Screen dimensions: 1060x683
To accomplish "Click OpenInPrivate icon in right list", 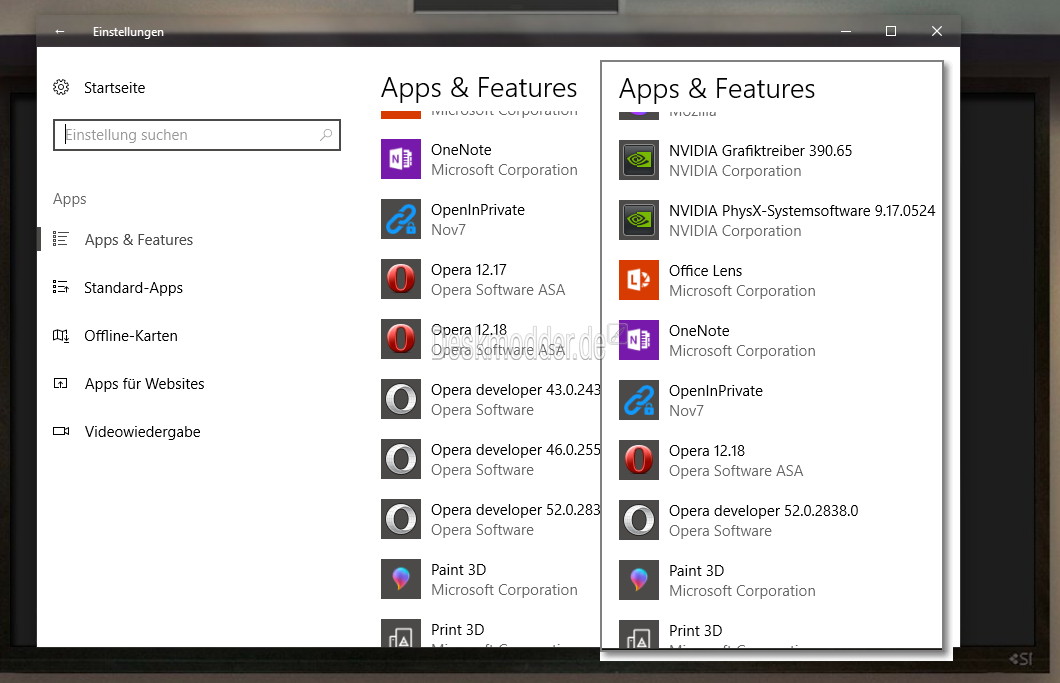I will pyautogui.click(x=639, y=400).
